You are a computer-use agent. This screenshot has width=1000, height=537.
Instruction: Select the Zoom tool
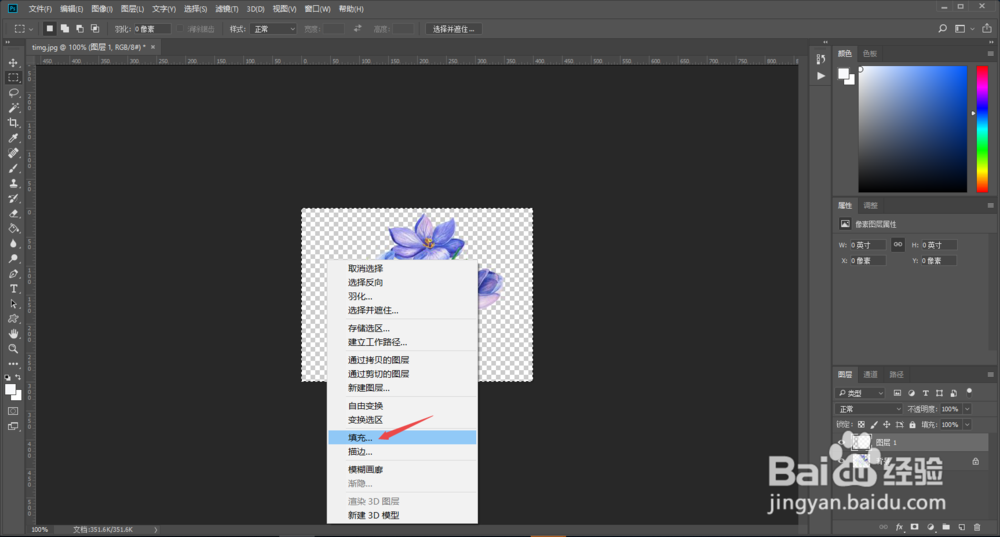[13, 349]
